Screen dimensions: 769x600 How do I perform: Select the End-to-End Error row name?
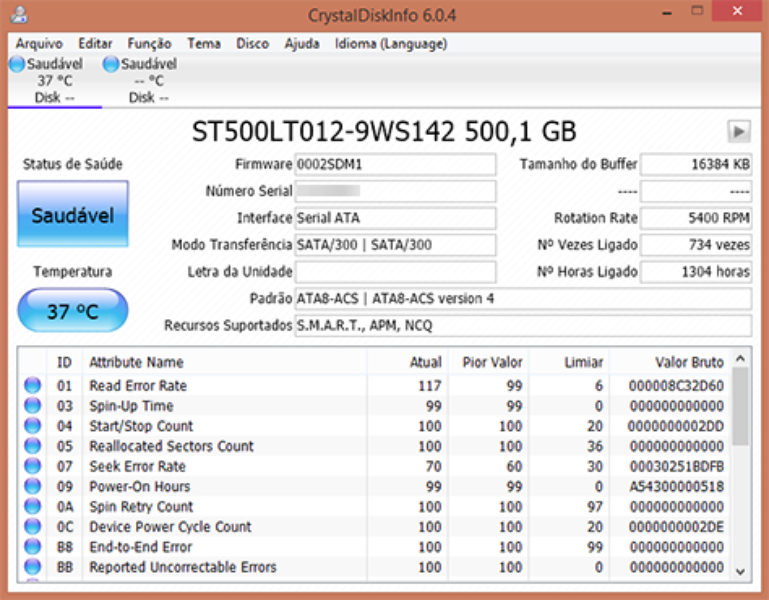point(140,547)
